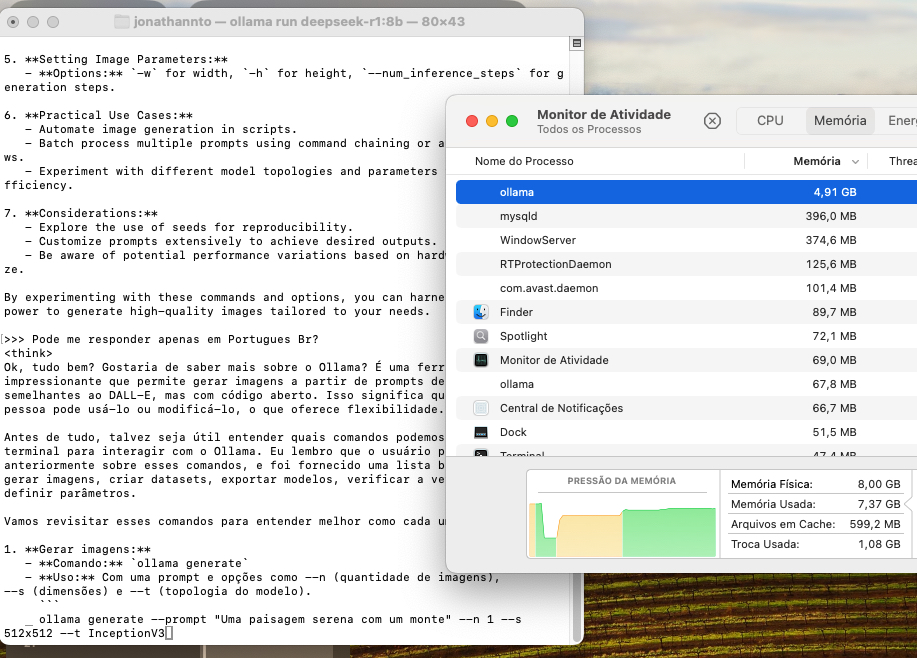Click the Spotlight magnifier icon in the list
This screenshot has height=658, width=917.
[x=481, y=336]
